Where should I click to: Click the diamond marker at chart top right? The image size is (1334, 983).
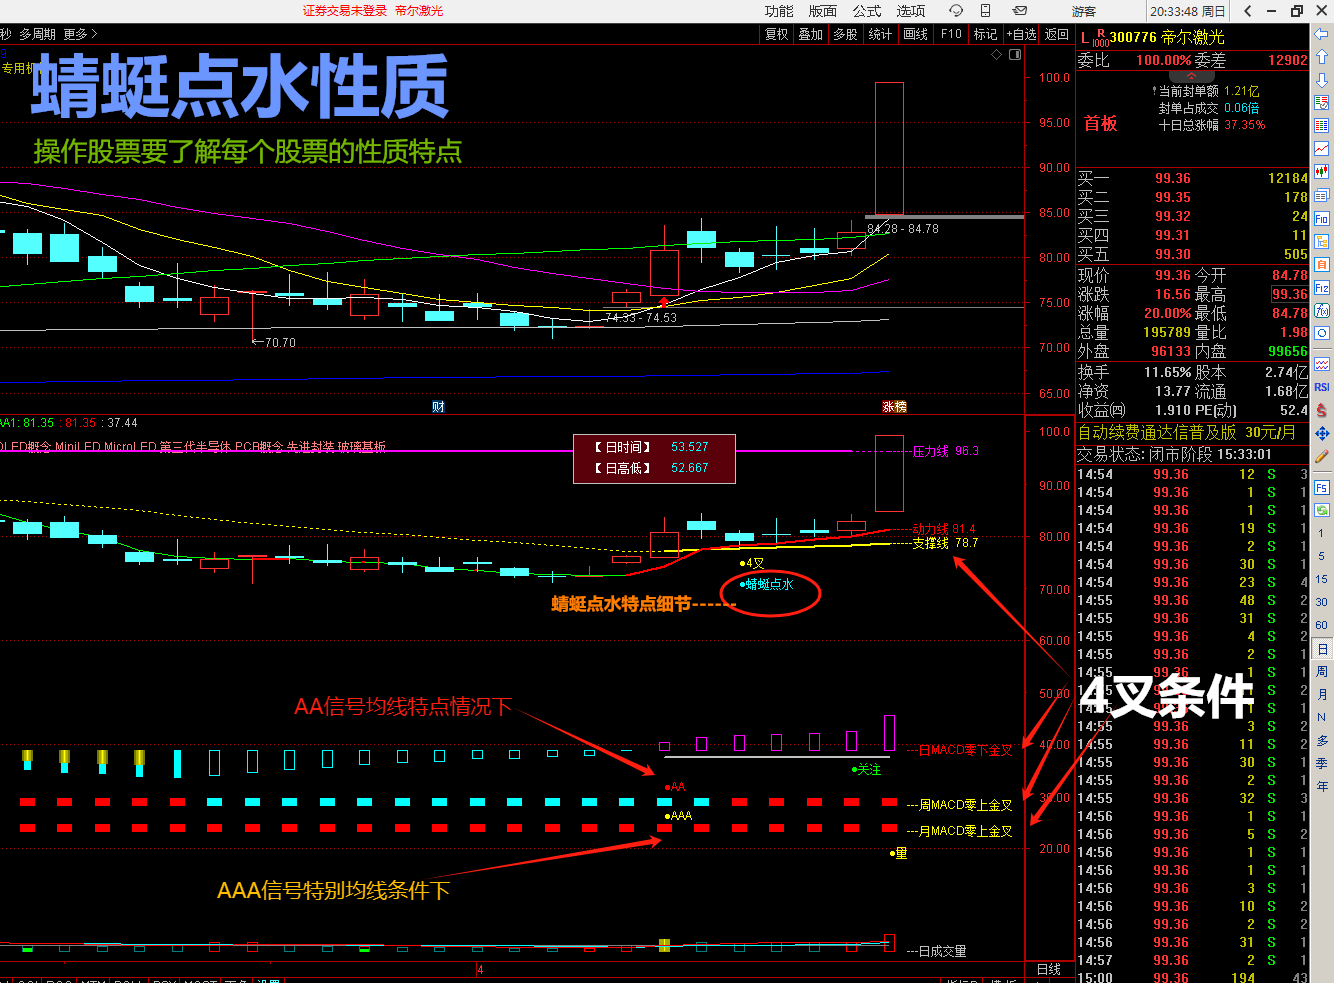996,55
